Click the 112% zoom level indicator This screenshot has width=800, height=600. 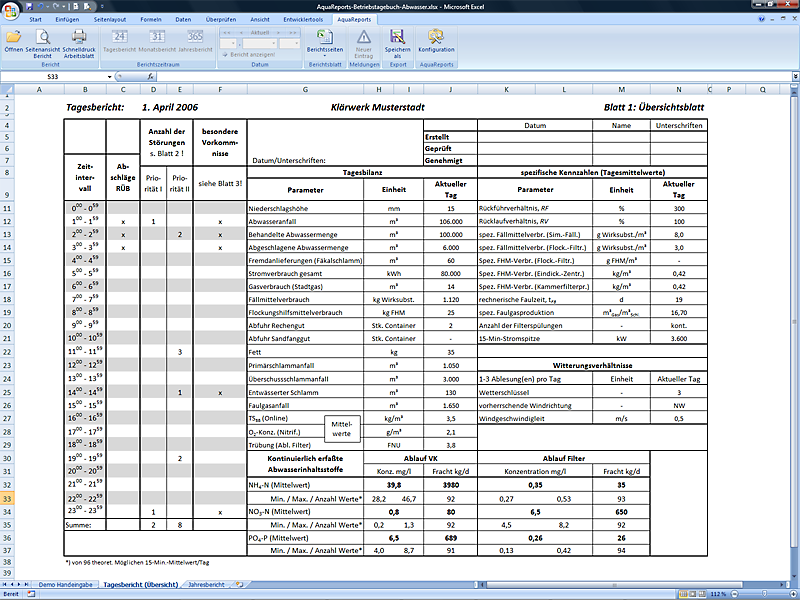[x=718, y=594]
